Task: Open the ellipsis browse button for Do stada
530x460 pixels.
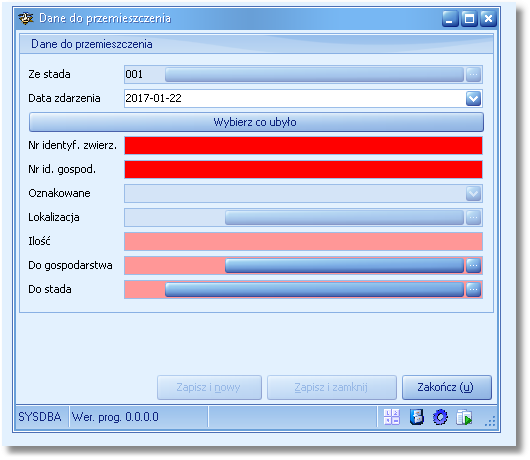Action: coord(473,290)
